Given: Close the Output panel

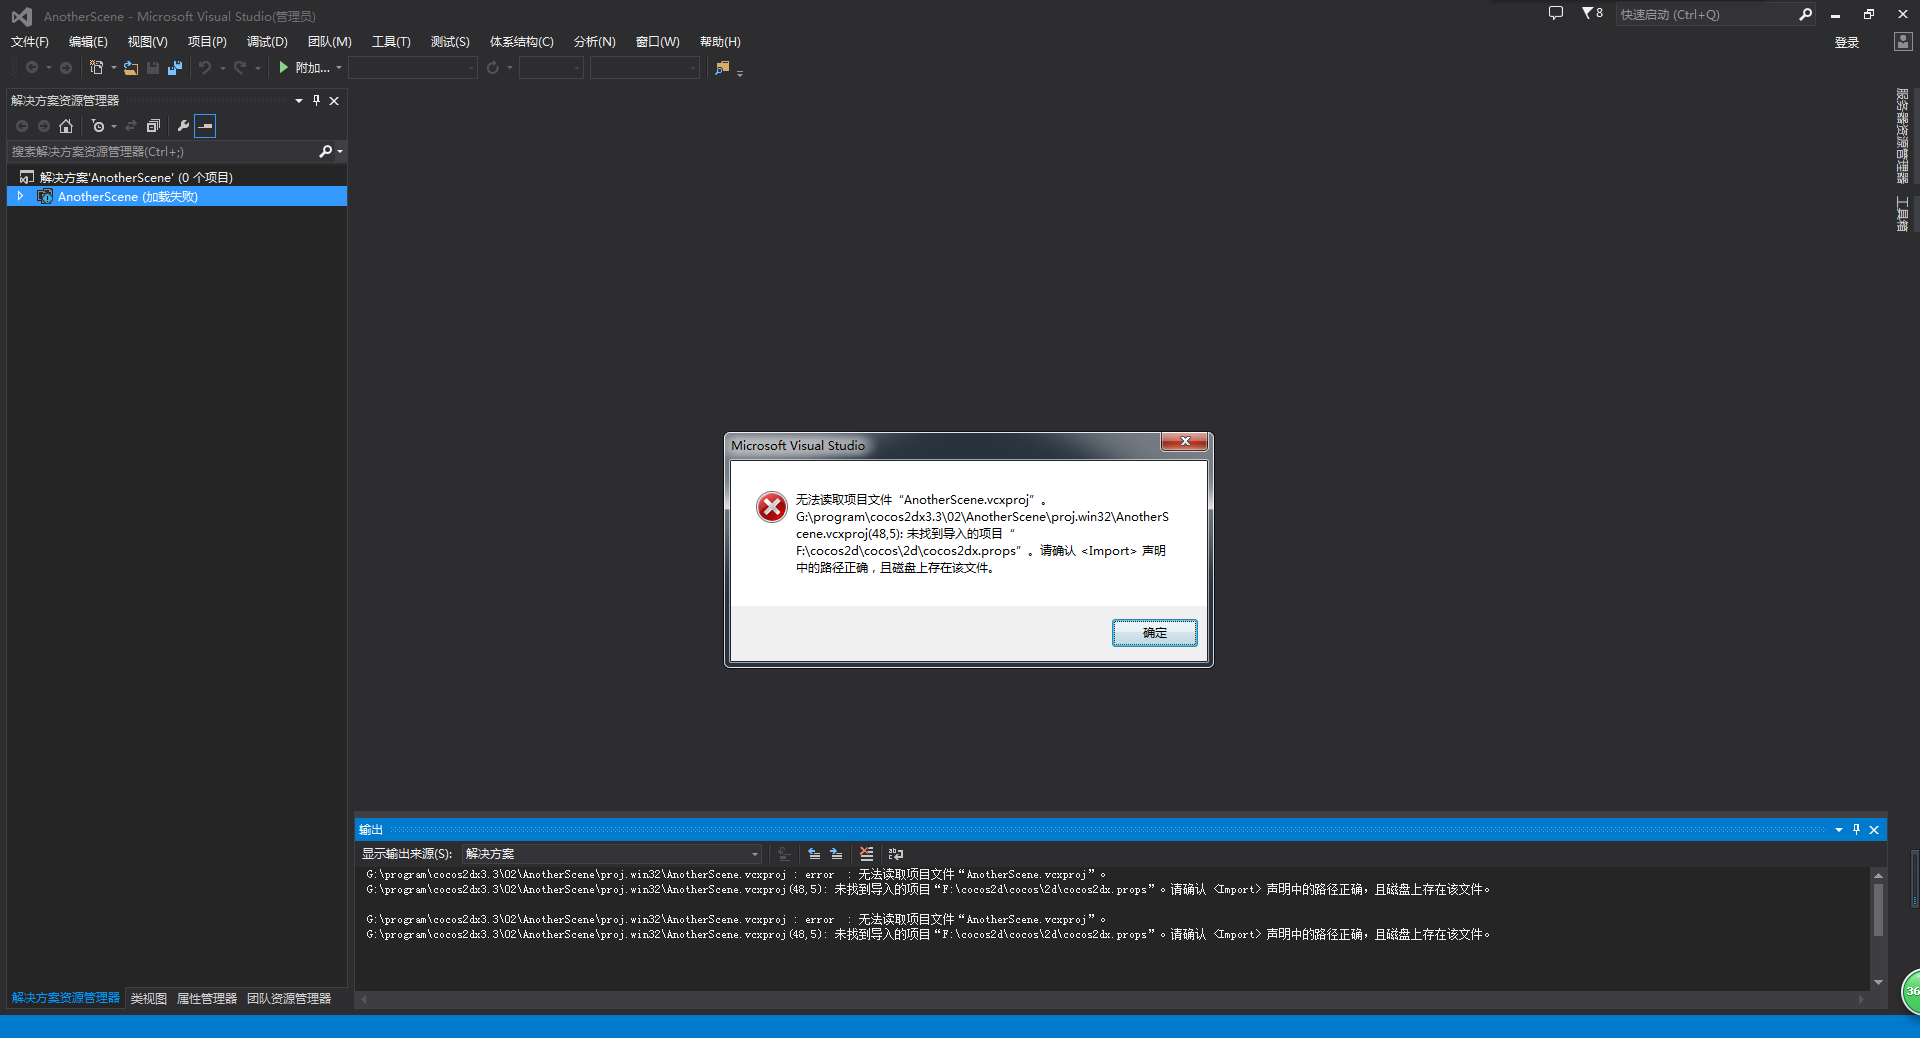Looking at the screenshot, I should [1874, 830].
